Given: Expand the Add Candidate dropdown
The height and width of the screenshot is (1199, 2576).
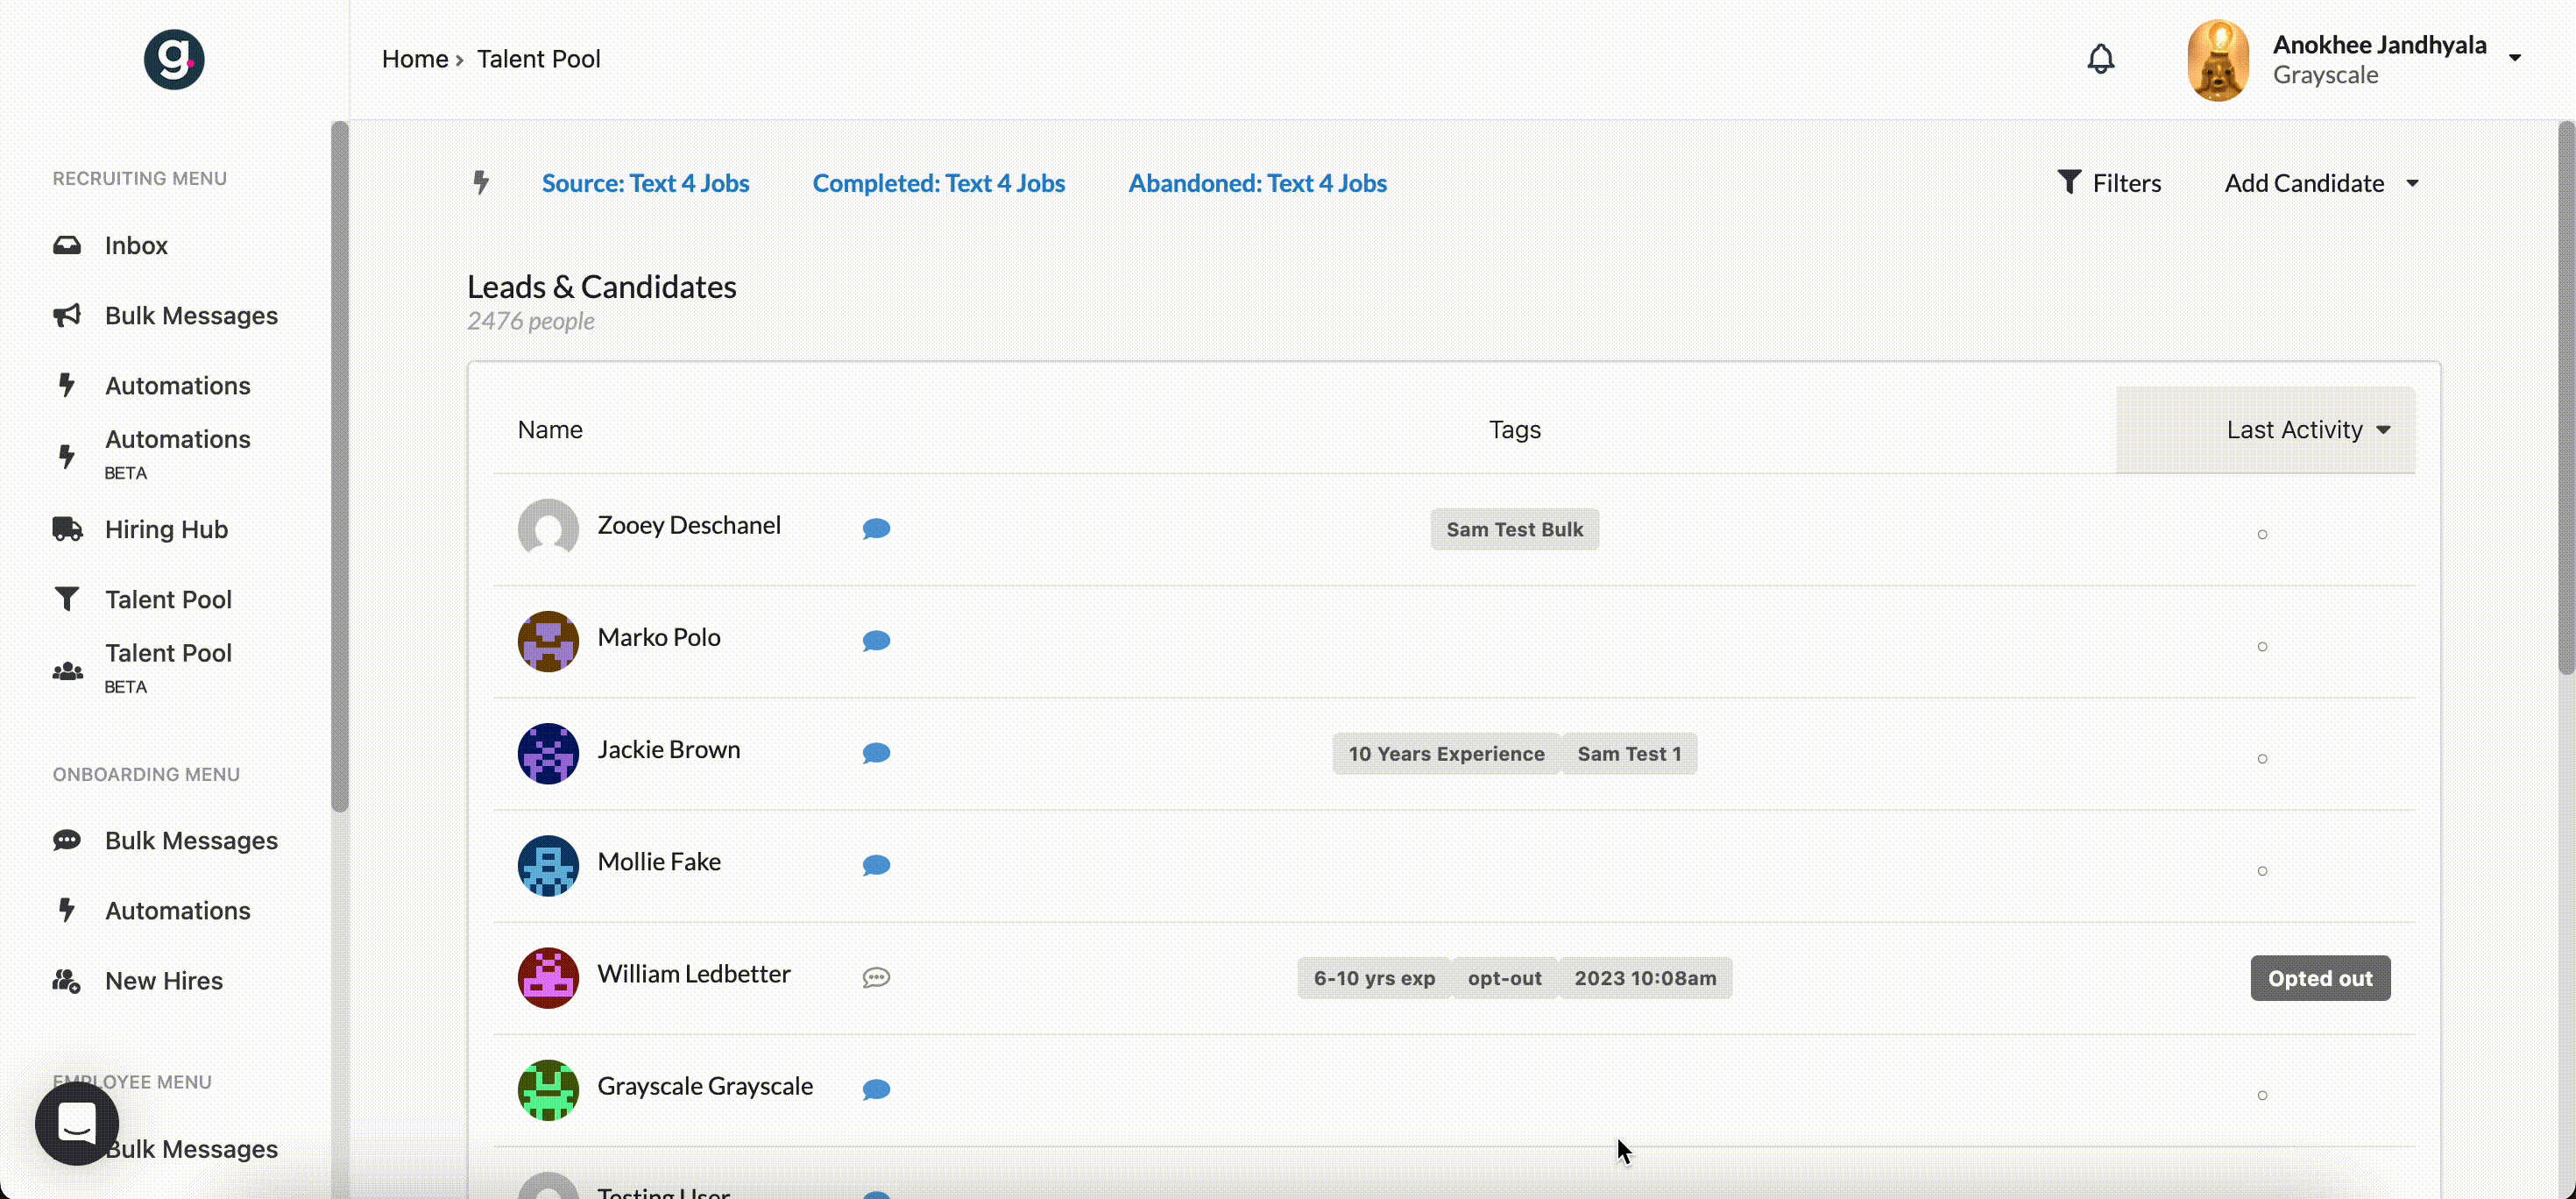Looking at the screenshot, I should [x=2320, y=183].
